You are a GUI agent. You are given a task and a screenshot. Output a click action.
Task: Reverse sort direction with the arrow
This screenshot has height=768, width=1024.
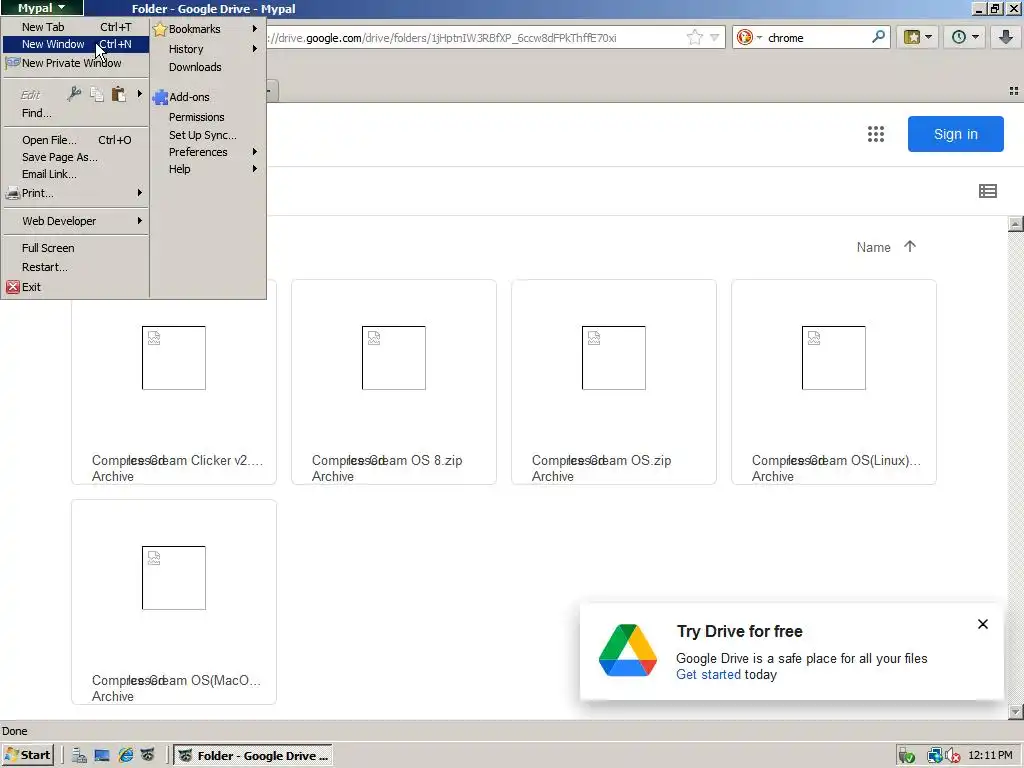[x=910, y=246]
